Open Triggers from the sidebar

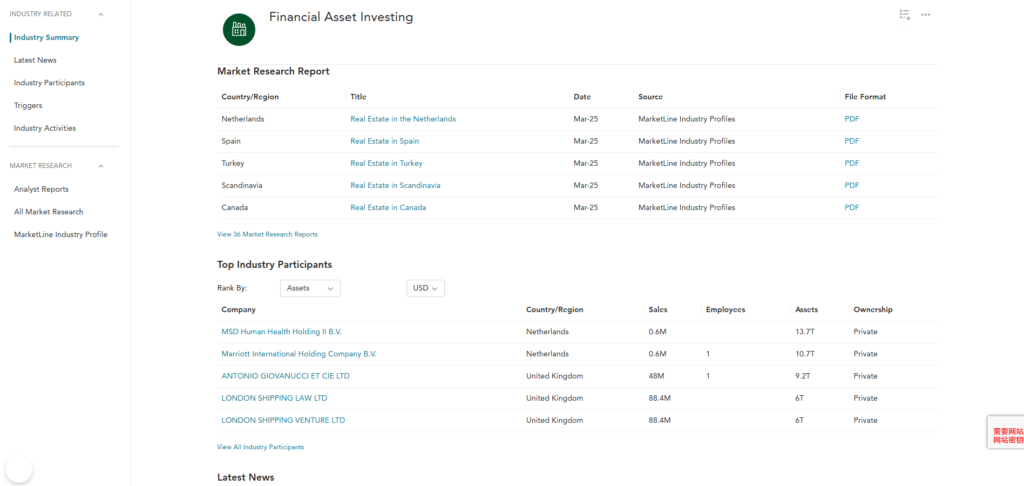click(x=28, y=105)
